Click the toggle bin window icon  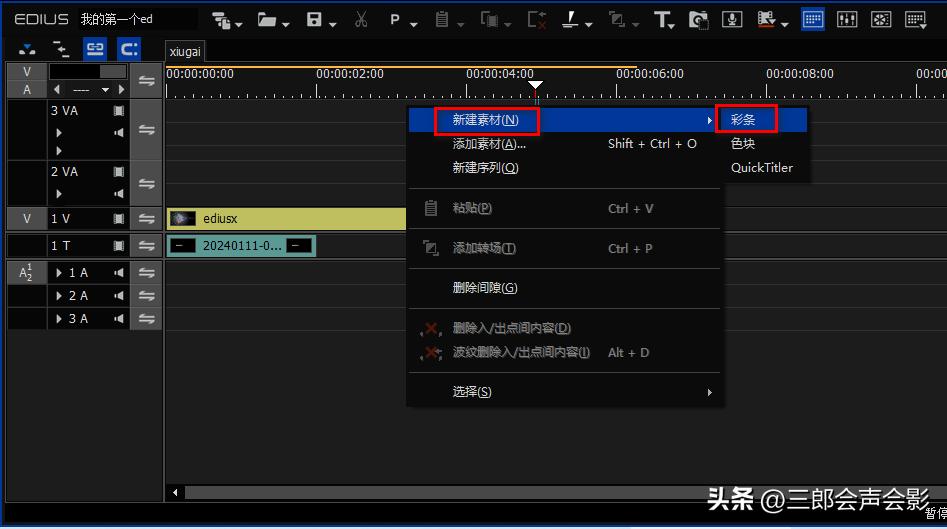[x=813, y=20]
